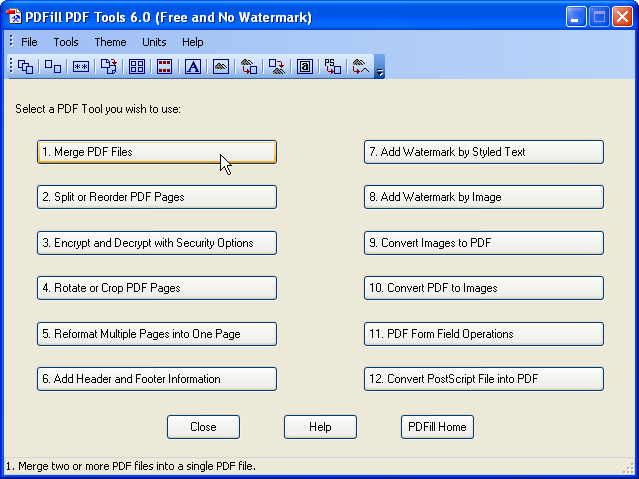639x479 pixels.
Task: Click the status bar text about merging PDFs
Action: click(x=131, y=466)
